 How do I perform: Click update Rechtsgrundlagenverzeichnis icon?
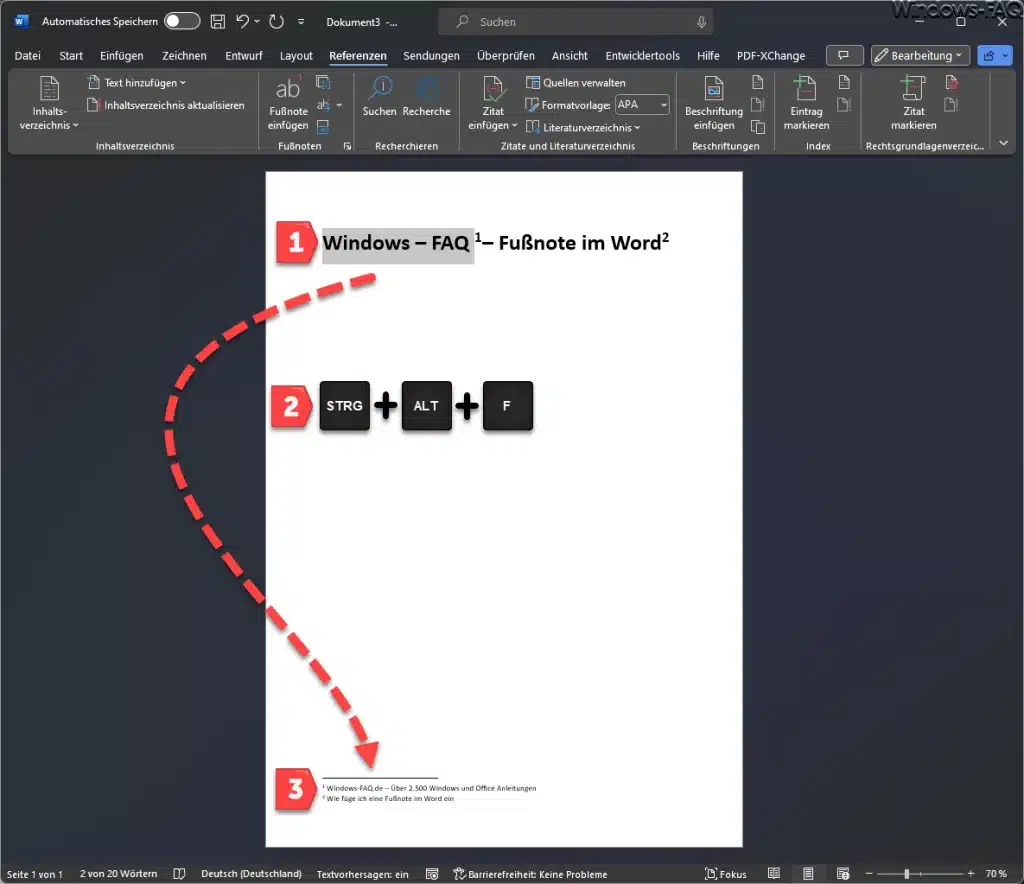click(x=952, y=104)
